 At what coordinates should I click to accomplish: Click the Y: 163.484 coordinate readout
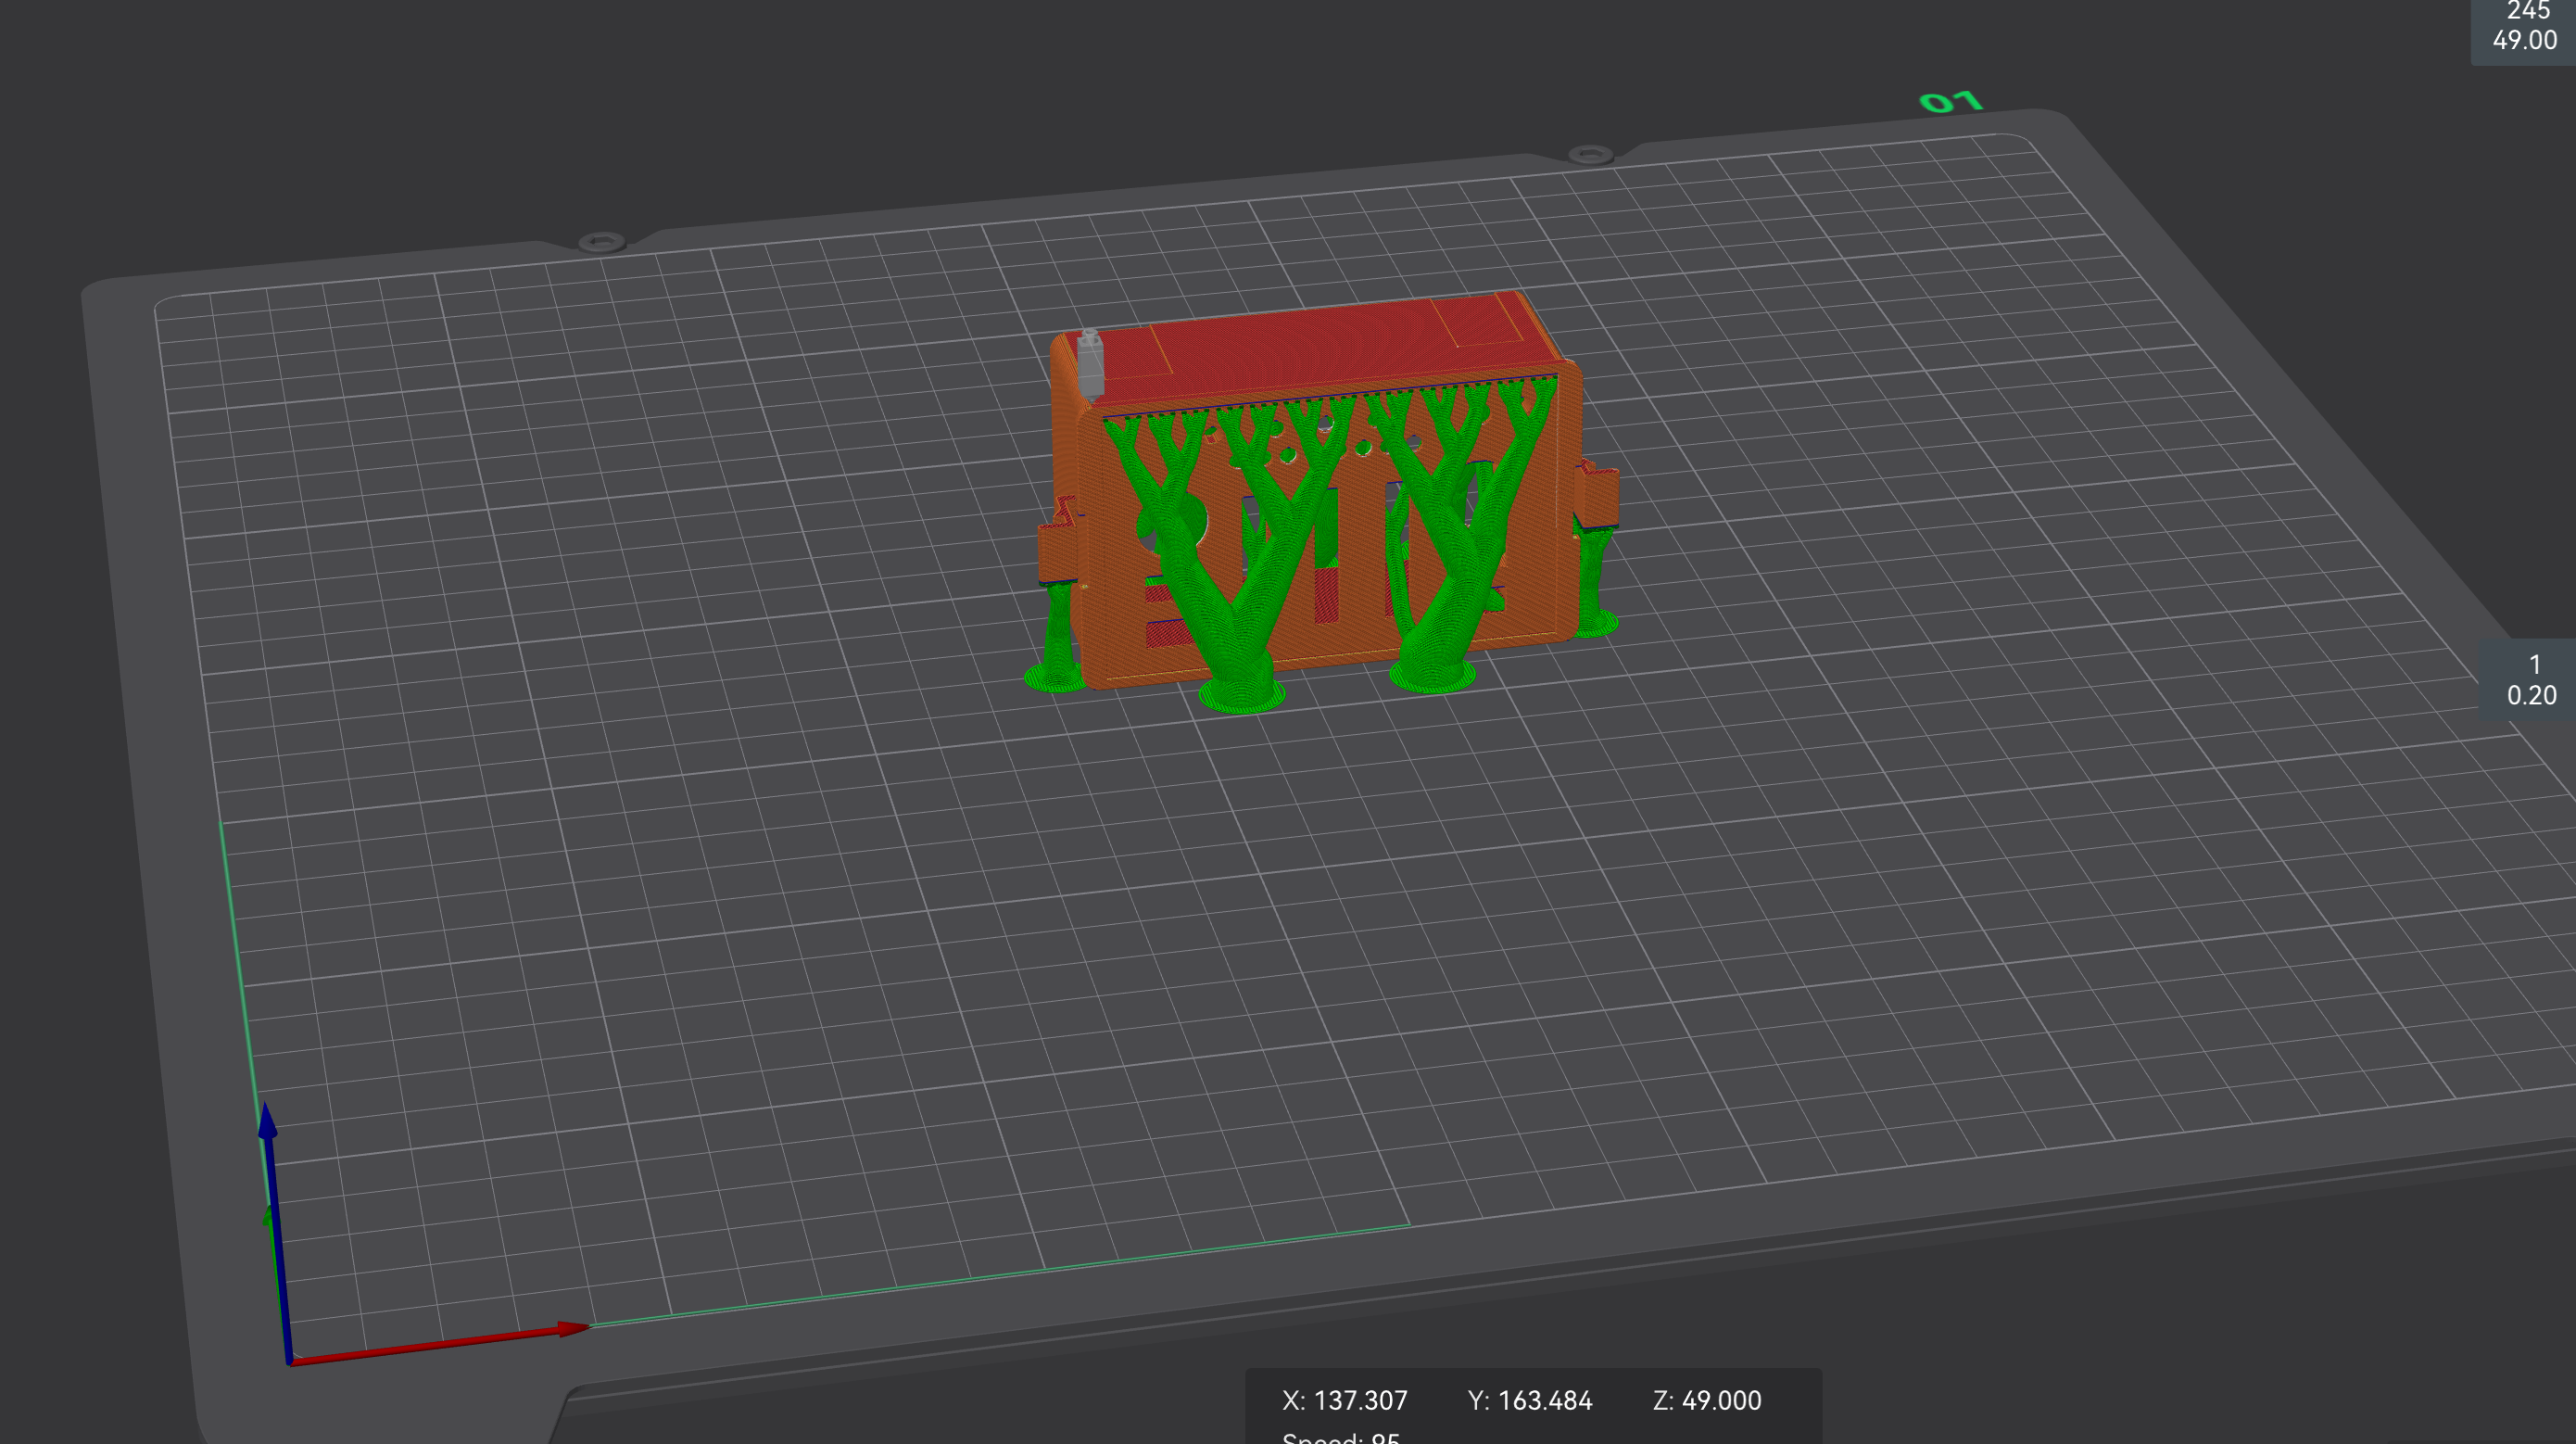pyautogui.click(x=1529, y=1400)
